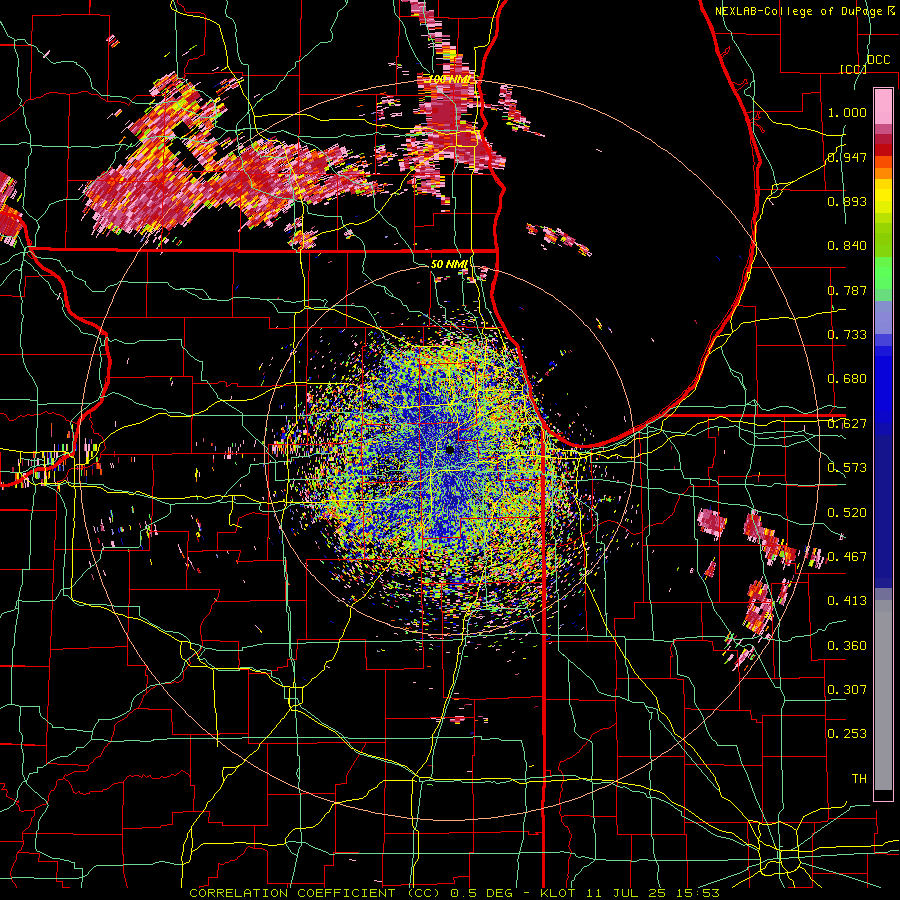Select the 0.413 legend value
The width and height of the screenshot is (900, 900).
[847, 601]
